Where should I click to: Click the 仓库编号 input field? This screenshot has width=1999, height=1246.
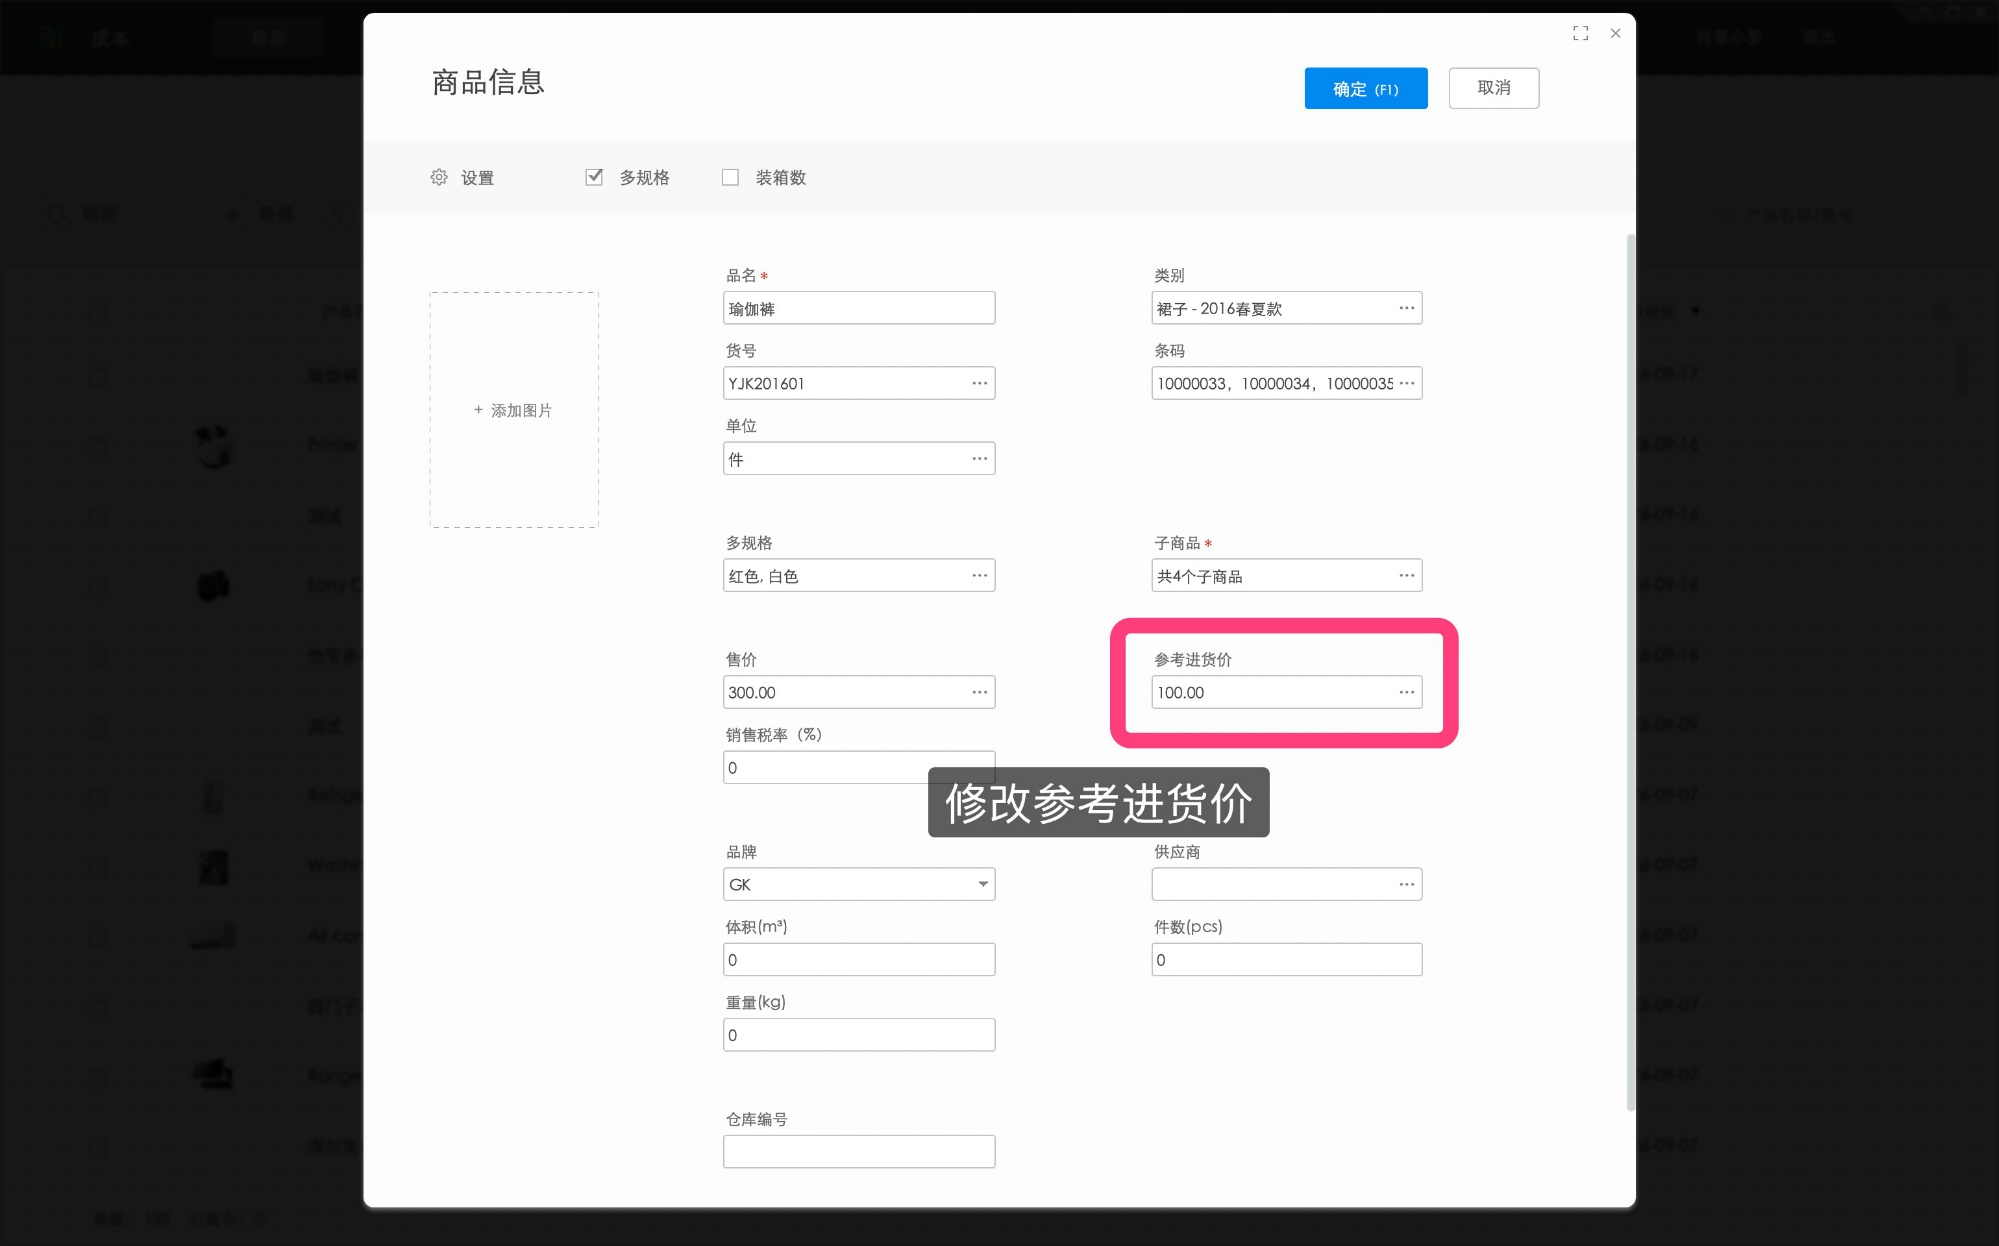tap(858, 1151)
